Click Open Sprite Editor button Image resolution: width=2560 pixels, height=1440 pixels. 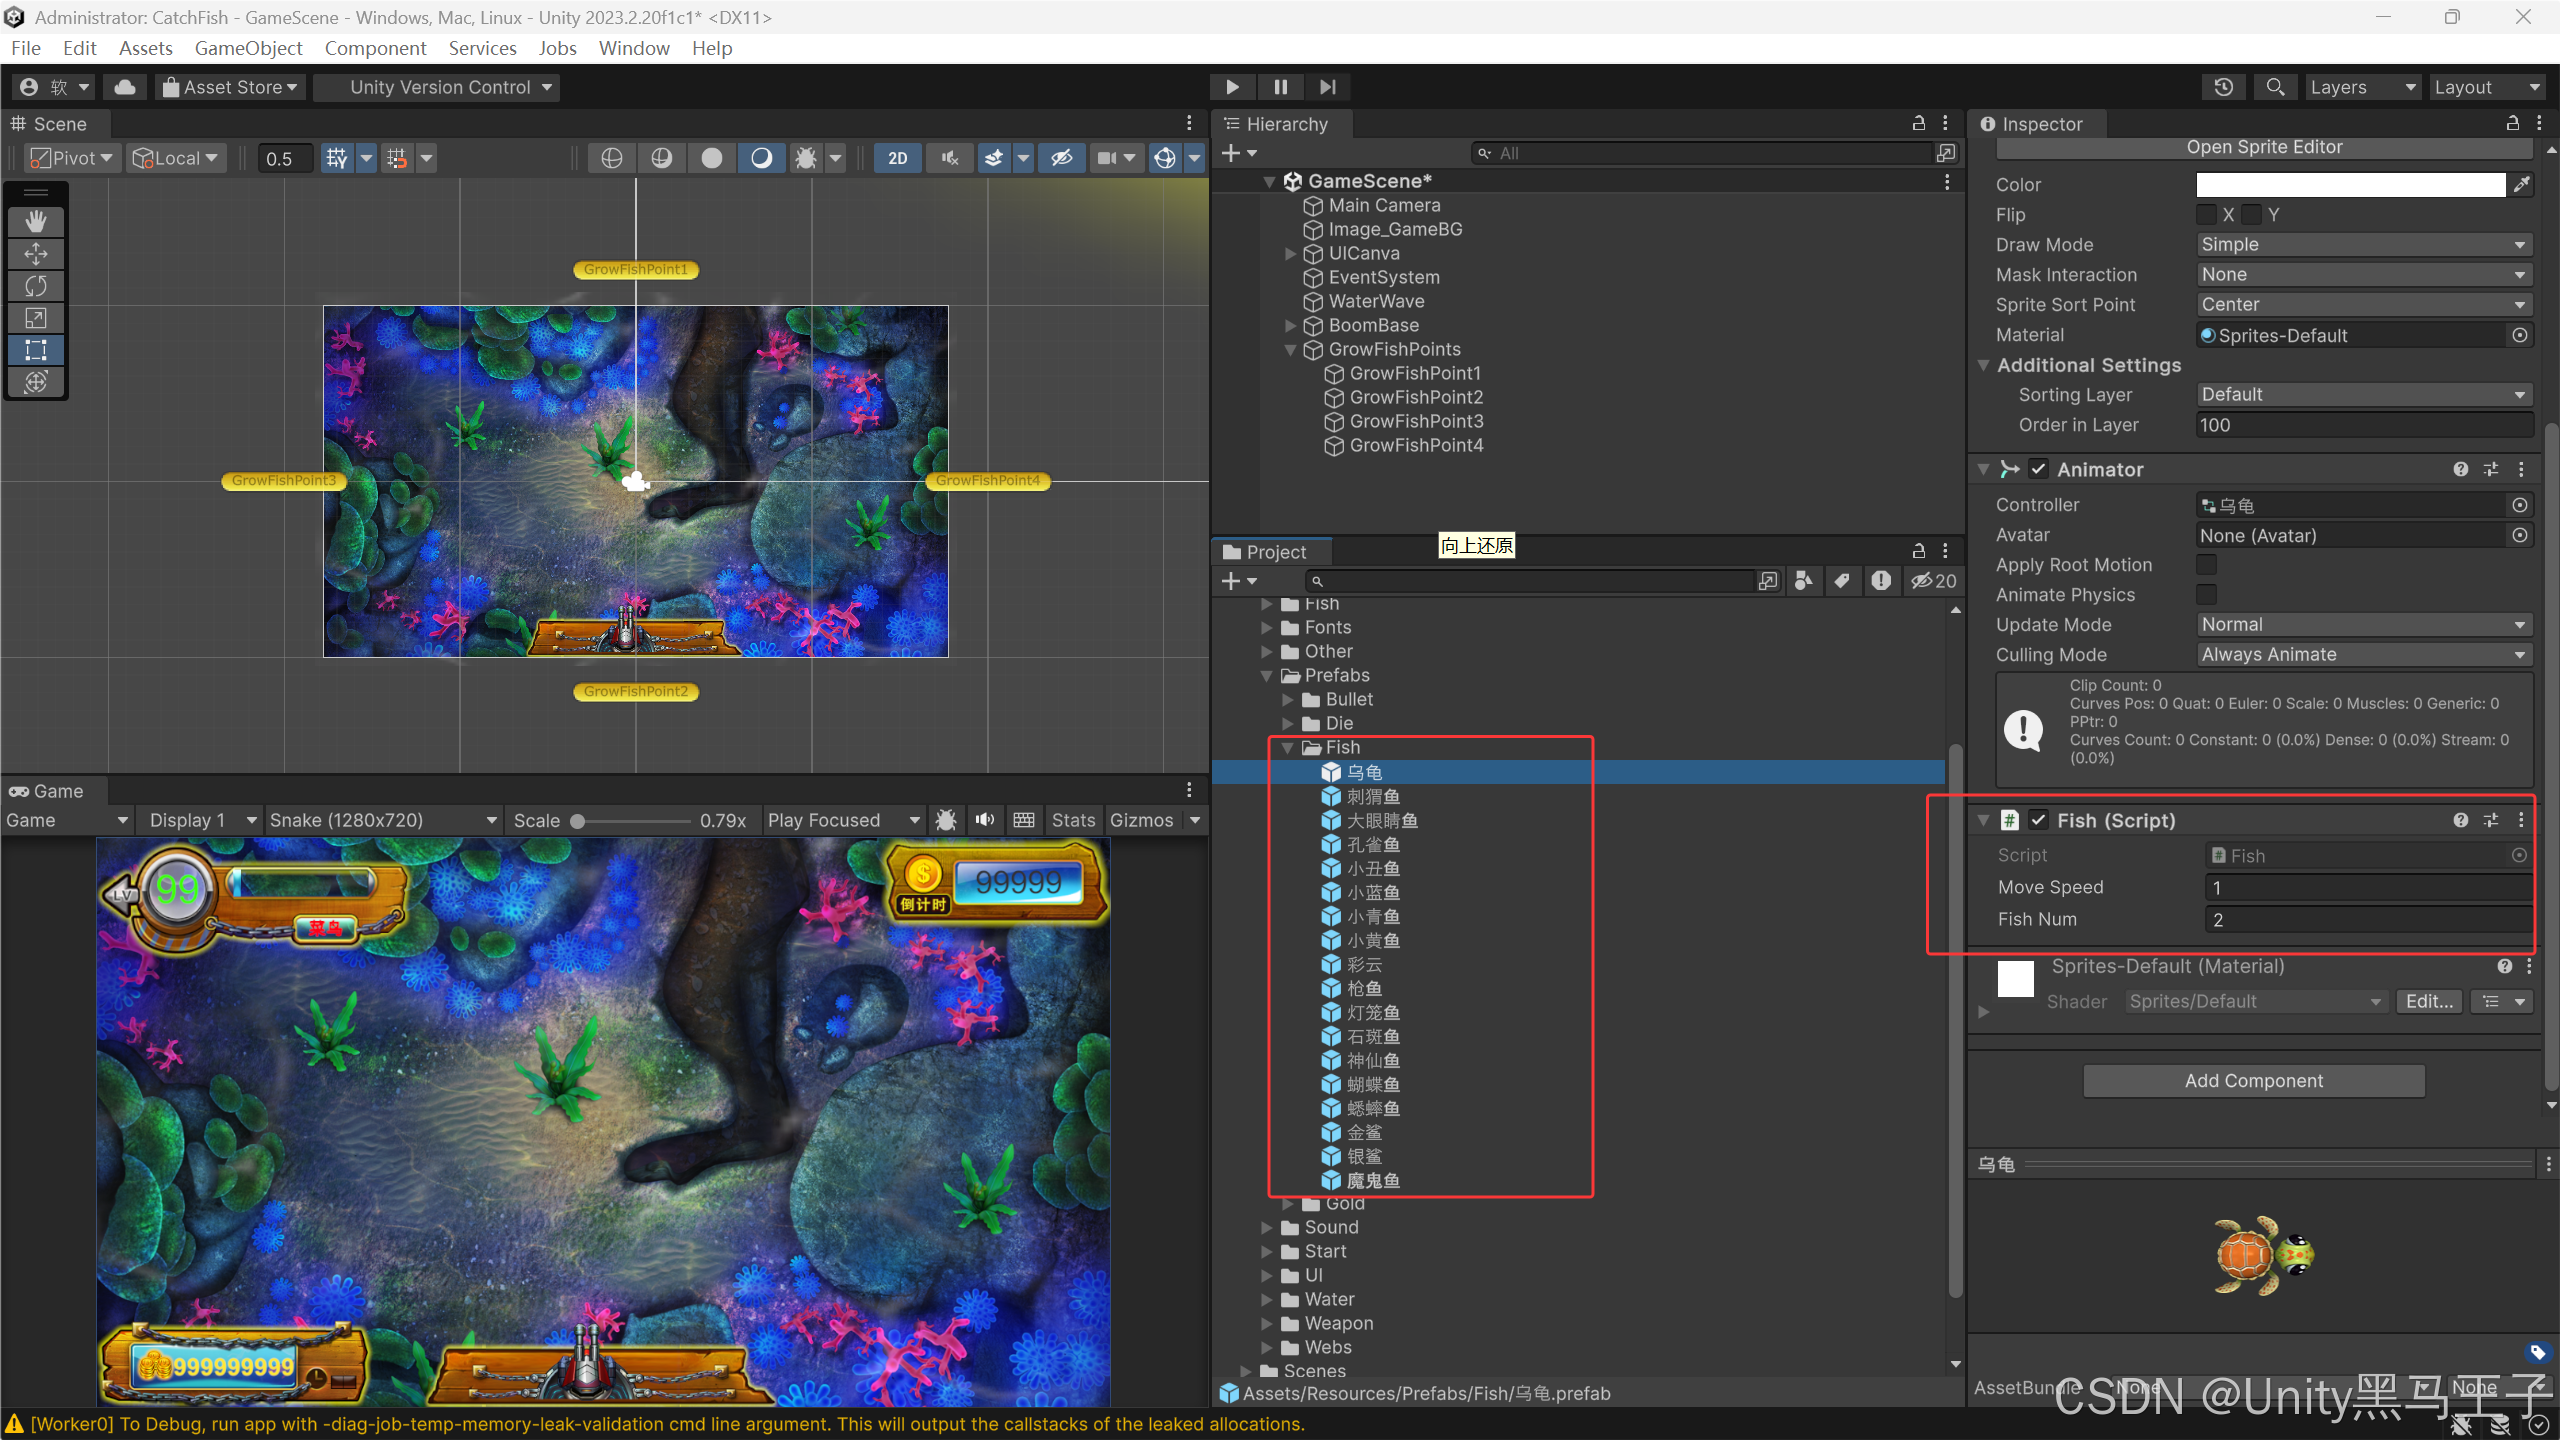[2264, 147]
